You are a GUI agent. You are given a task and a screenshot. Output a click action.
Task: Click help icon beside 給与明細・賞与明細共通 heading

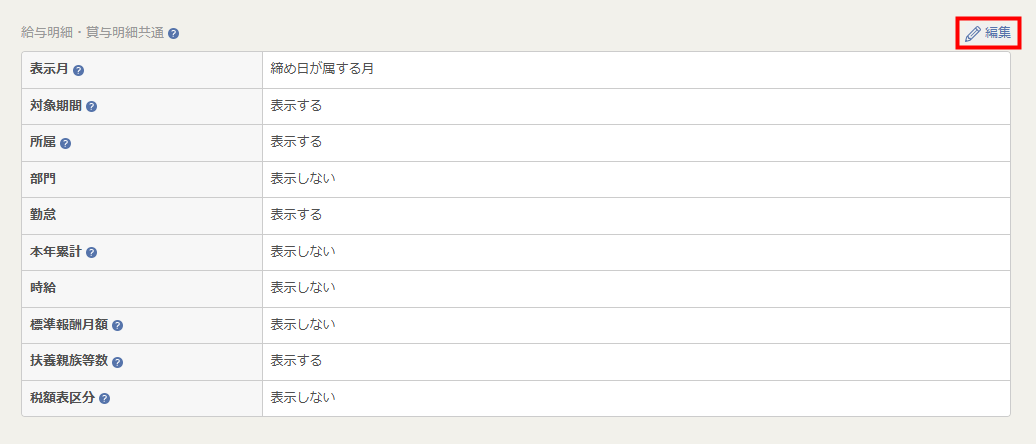tap(174, 33)
